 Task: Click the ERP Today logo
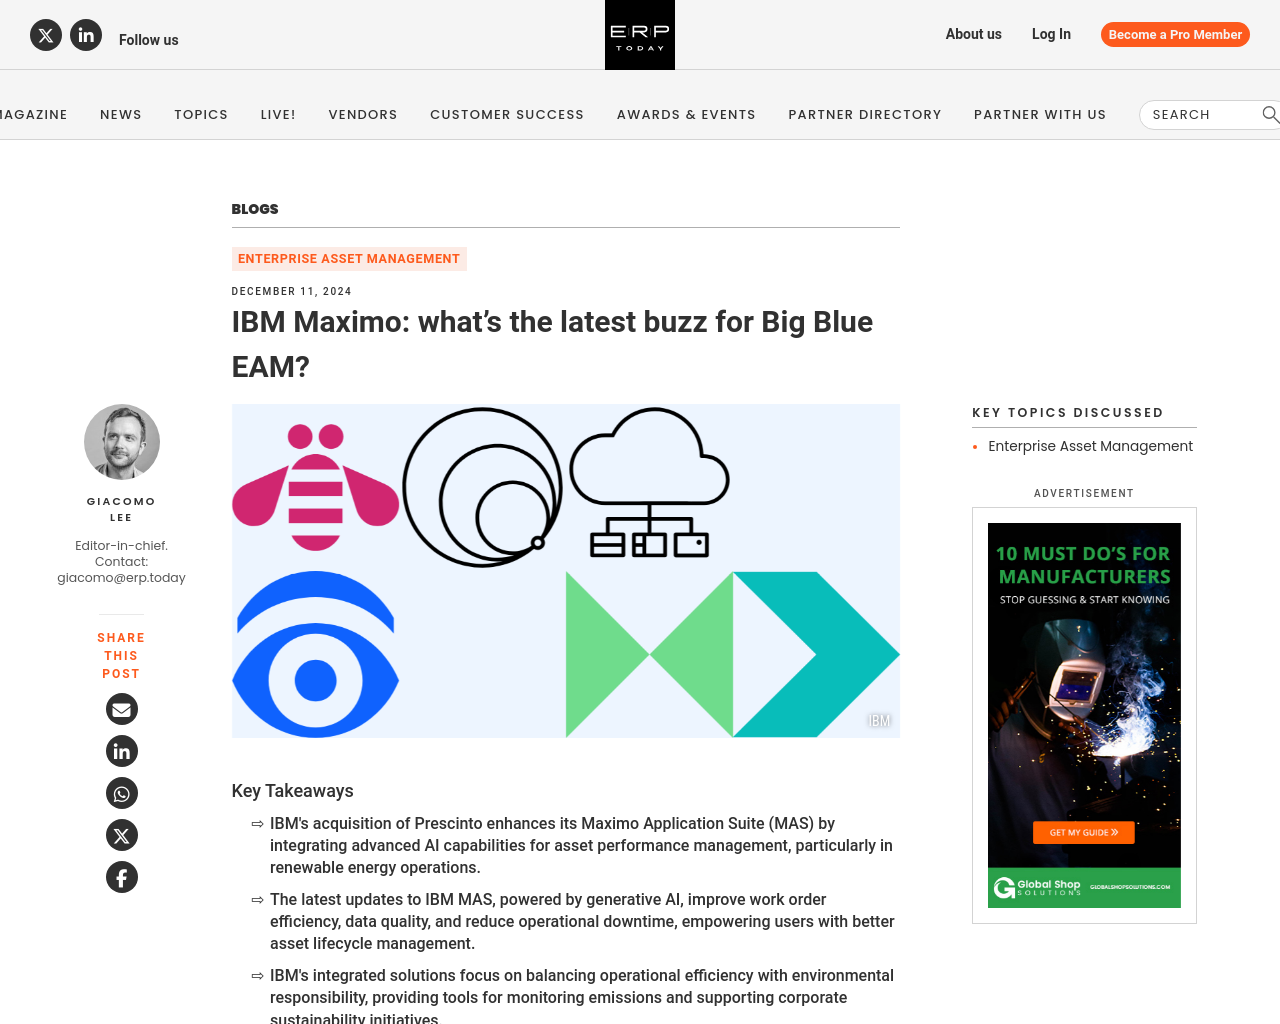click(640, 35)
